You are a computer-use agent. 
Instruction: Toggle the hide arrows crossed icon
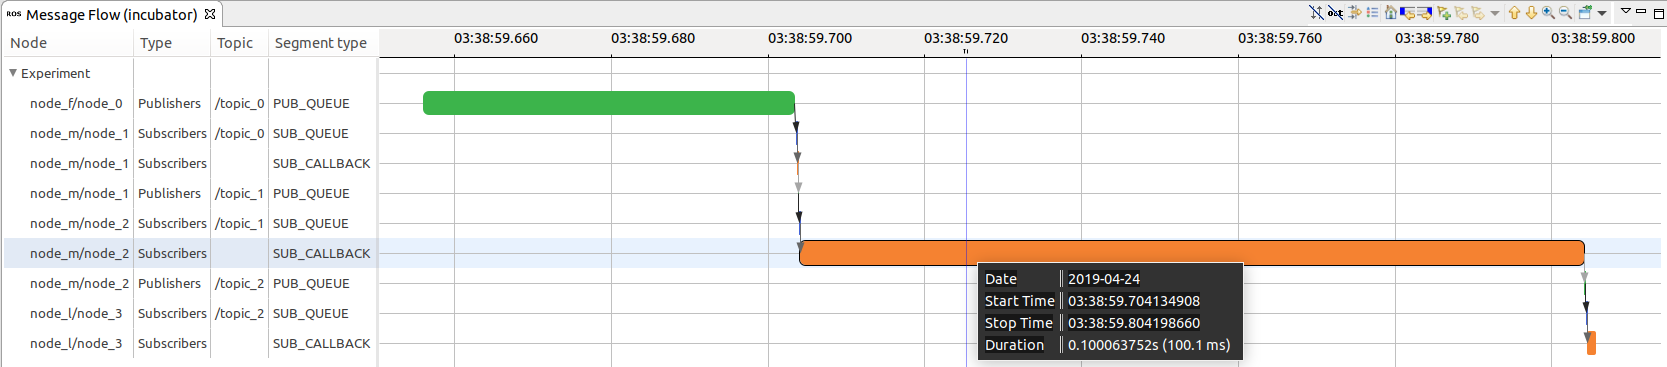pyautogui.click(x=1316, y=12)
